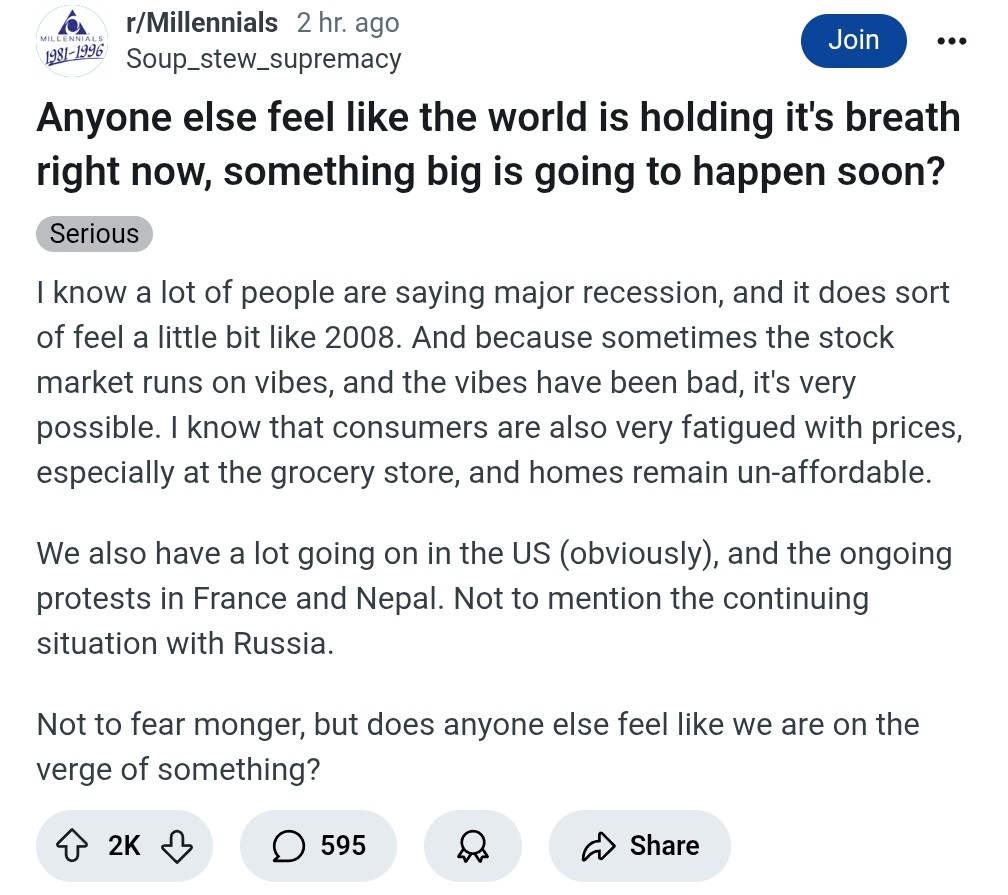The height and width of the screenshot is (895, 1008).
Task: Click the 'Not to fear monger' closing paragraph
Action: pos(478,746)
